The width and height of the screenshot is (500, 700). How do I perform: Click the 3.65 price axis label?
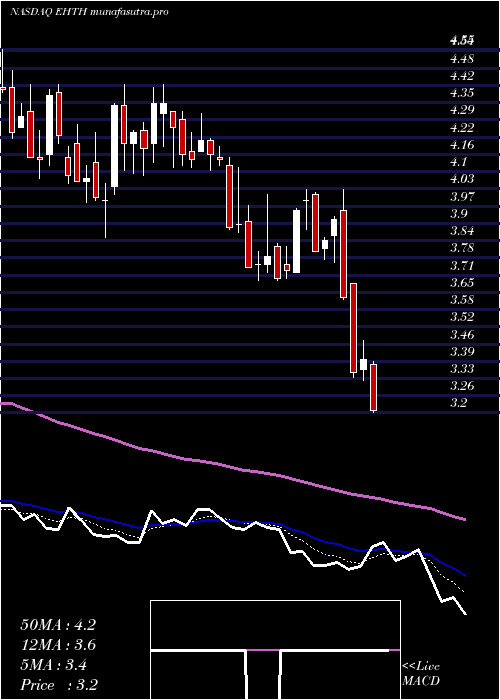pyautogui.click(x=462, y=283)
